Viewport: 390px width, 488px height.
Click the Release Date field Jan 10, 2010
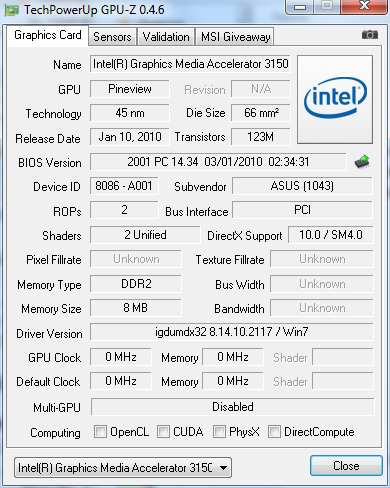coord(130,137)
